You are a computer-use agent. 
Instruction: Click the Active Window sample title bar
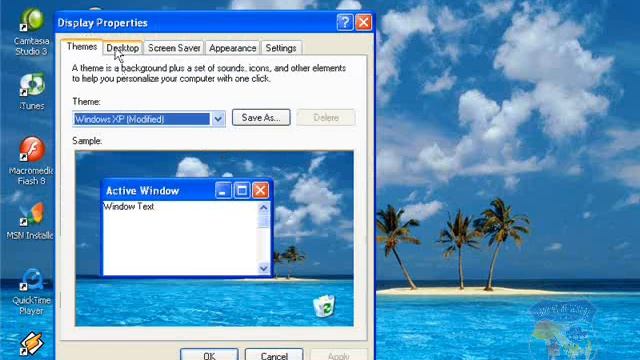tap(187, 190)
